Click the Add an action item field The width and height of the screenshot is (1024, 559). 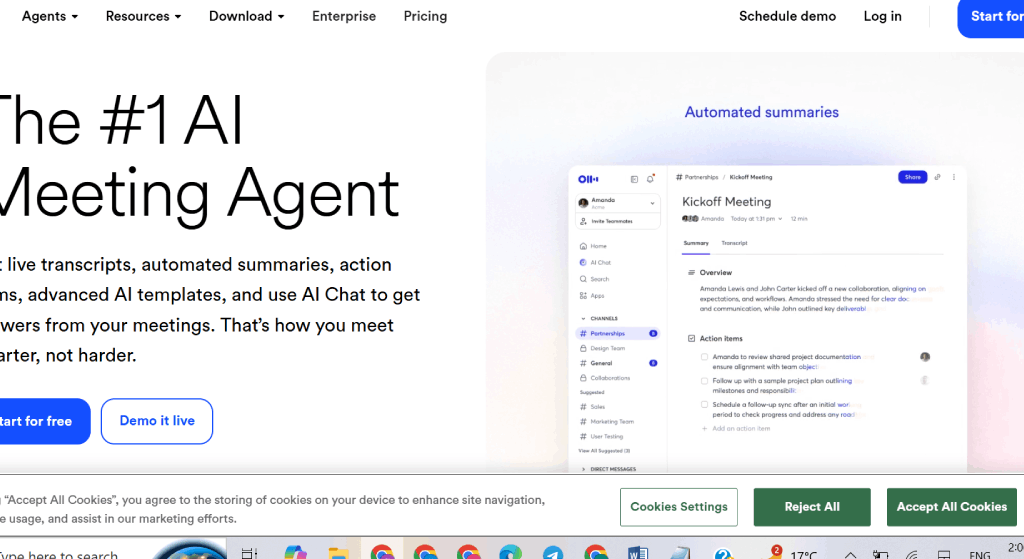click(740, 428)
